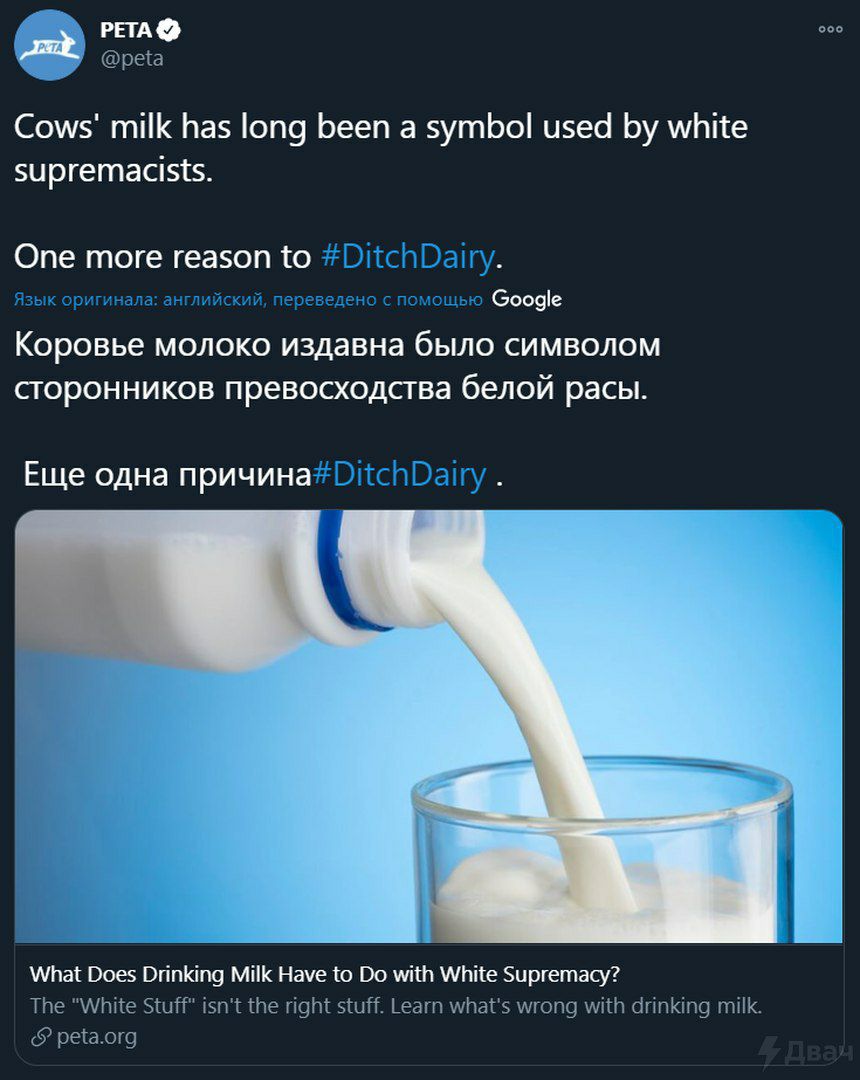Open the three-dot more options menu
The height and width of the screenshot is (1080, 860).
coord(830,29)
